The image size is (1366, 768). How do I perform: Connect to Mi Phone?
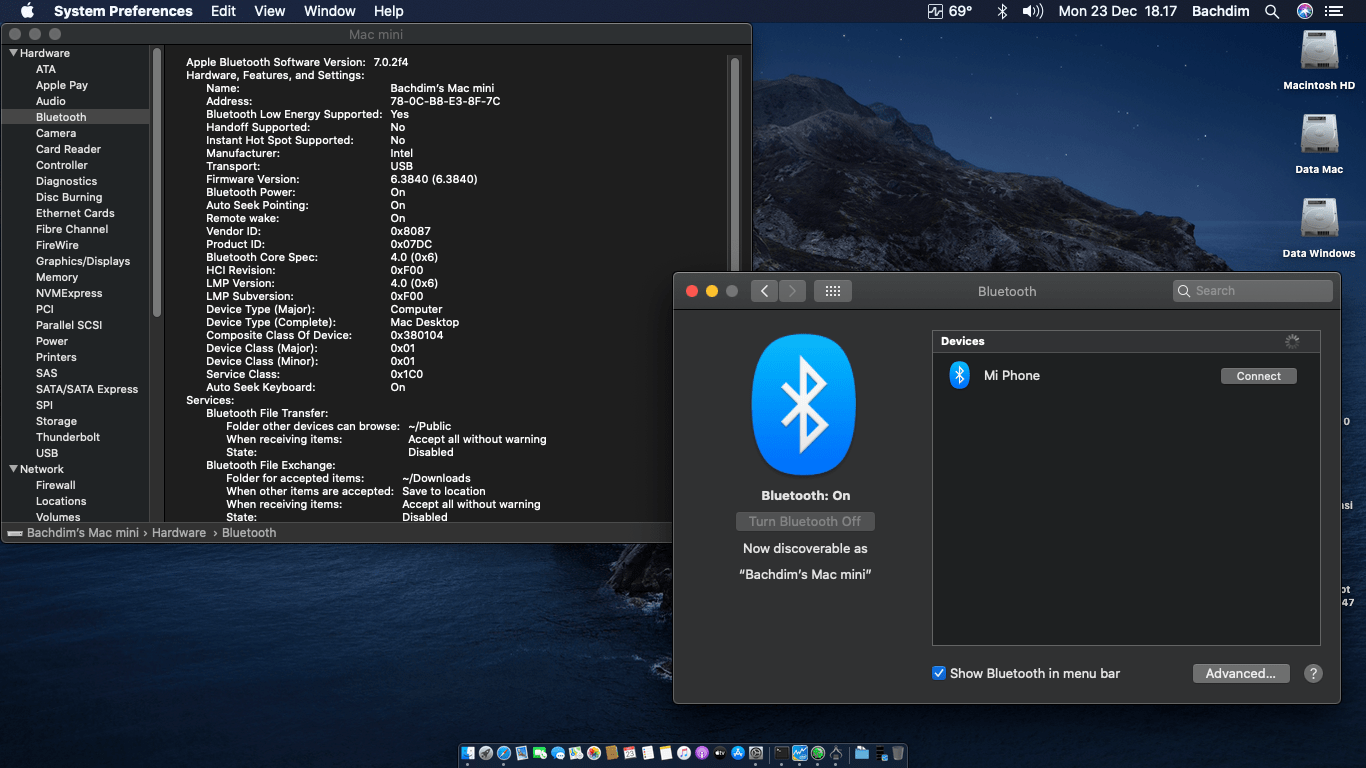click(x=1258, y=376)
